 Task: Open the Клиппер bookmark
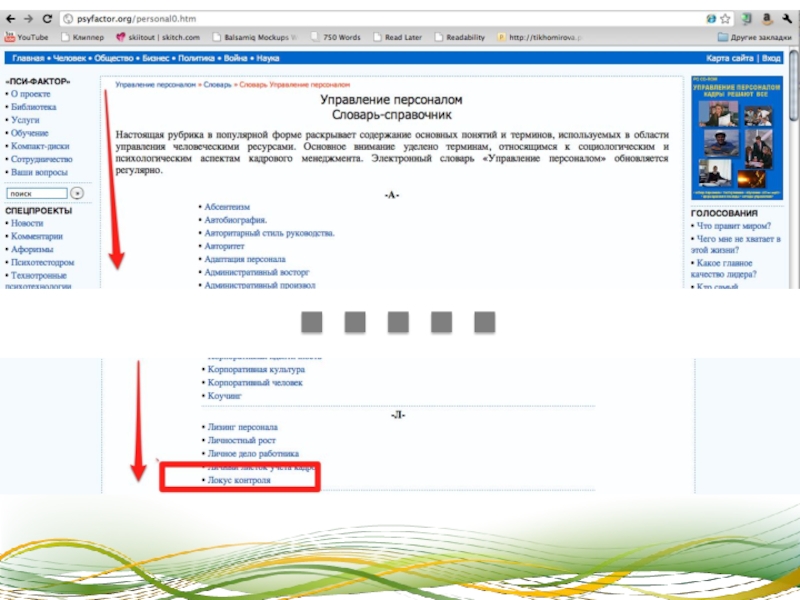point(83,37)
